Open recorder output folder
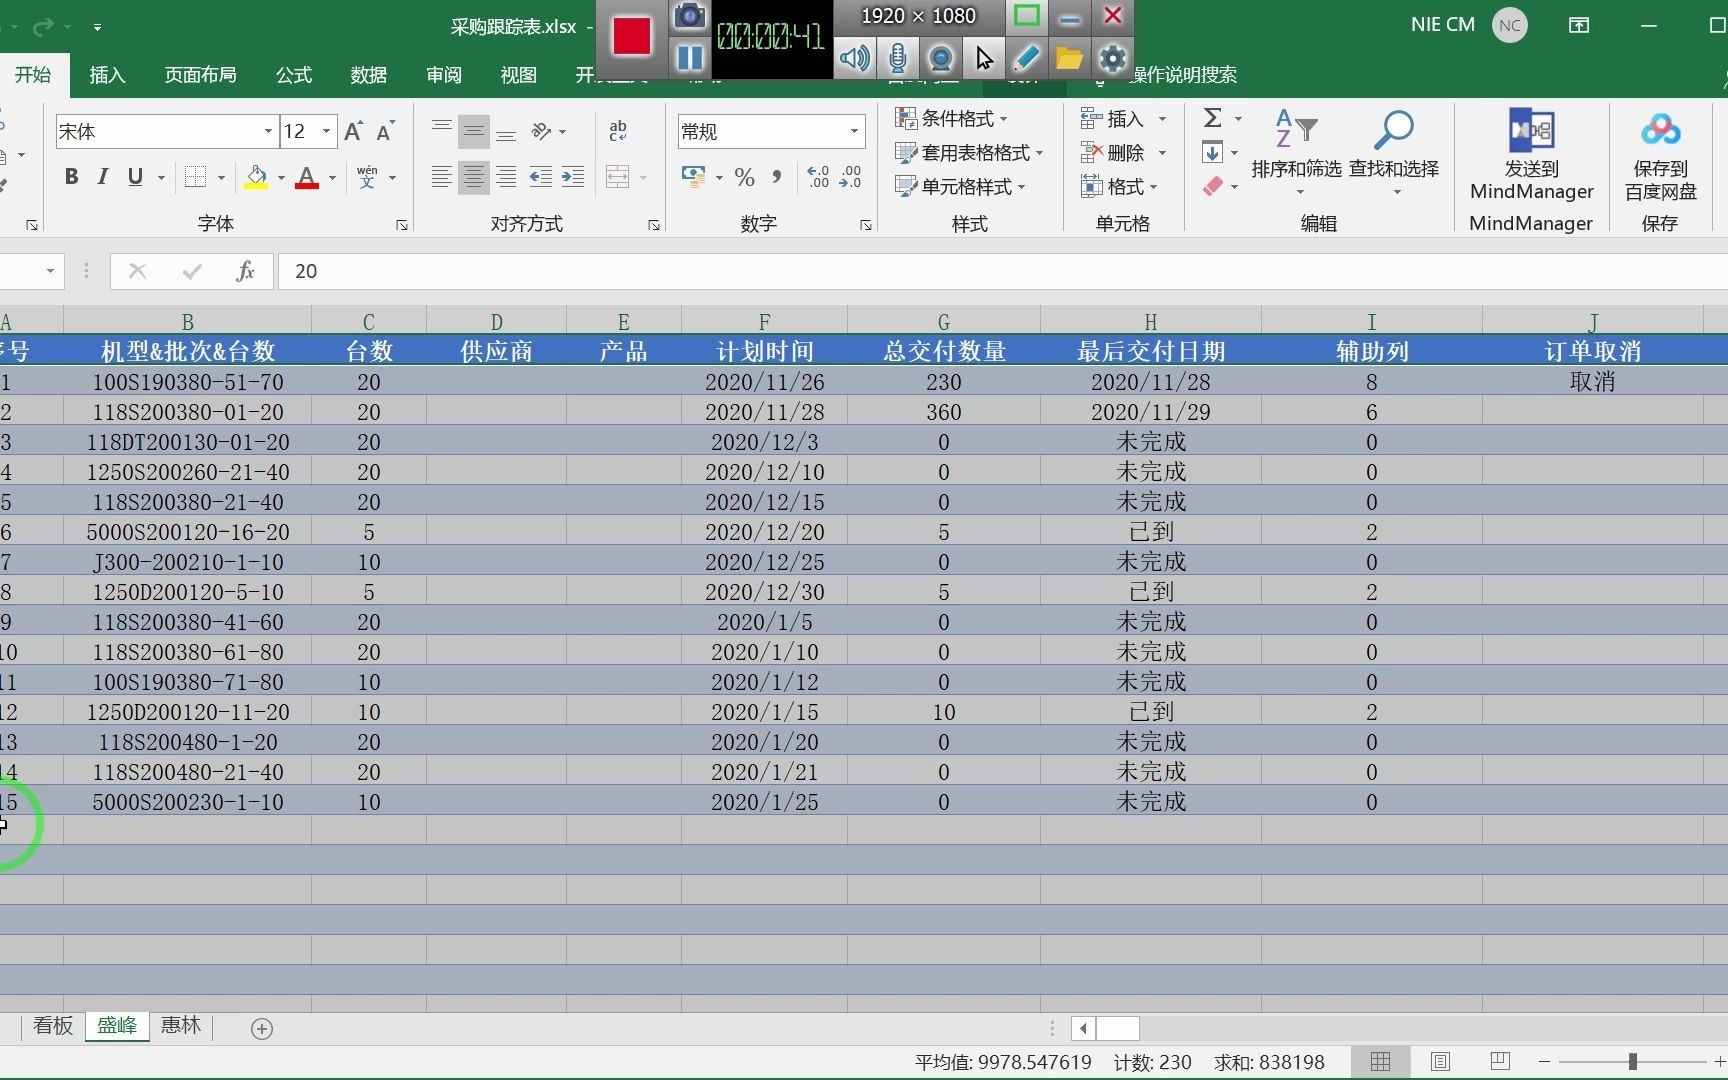 (x=1069, y=58)
